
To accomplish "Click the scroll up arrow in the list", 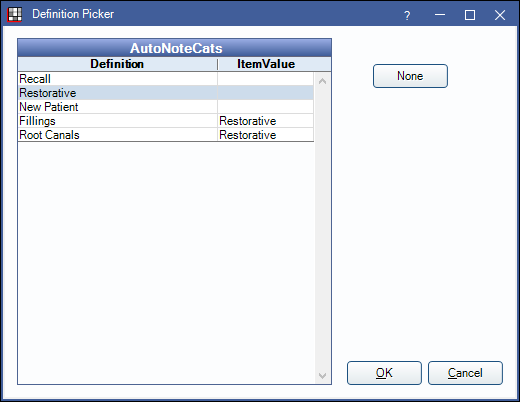I will 322,81.
